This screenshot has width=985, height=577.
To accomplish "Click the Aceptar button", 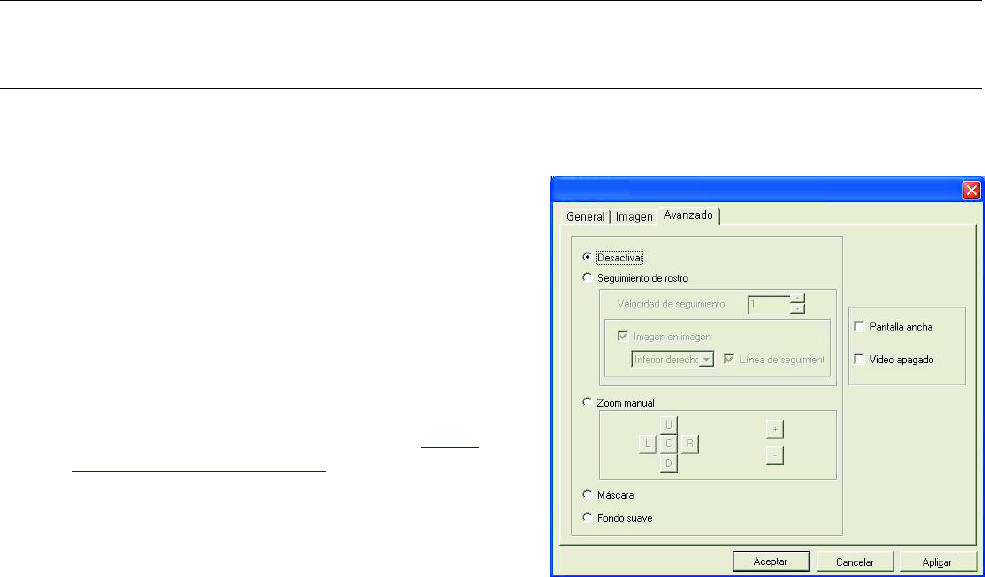I will coord(772,561).
